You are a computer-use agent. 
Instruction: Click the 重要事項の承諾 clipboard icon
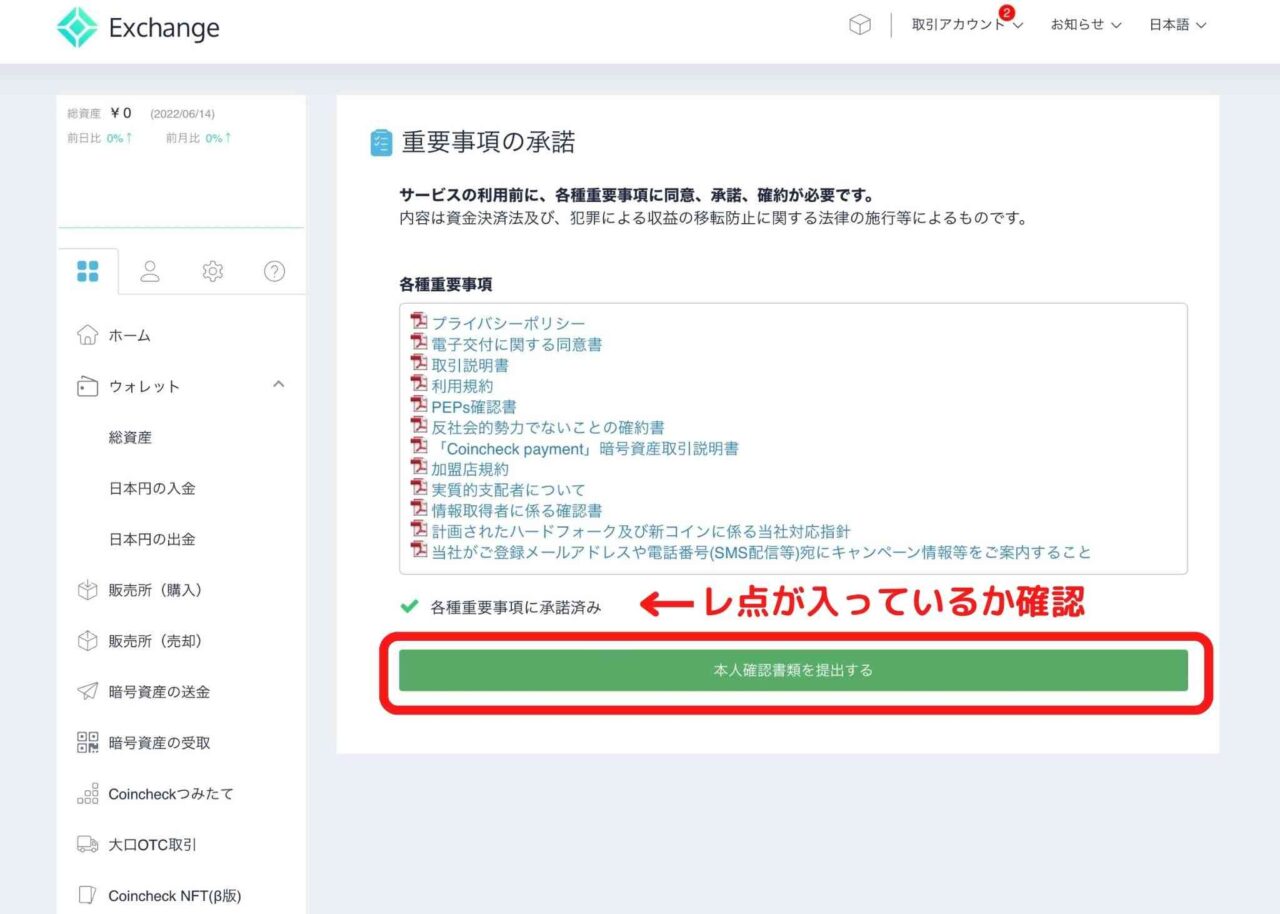pyautogui.click(x=381, y=143)
